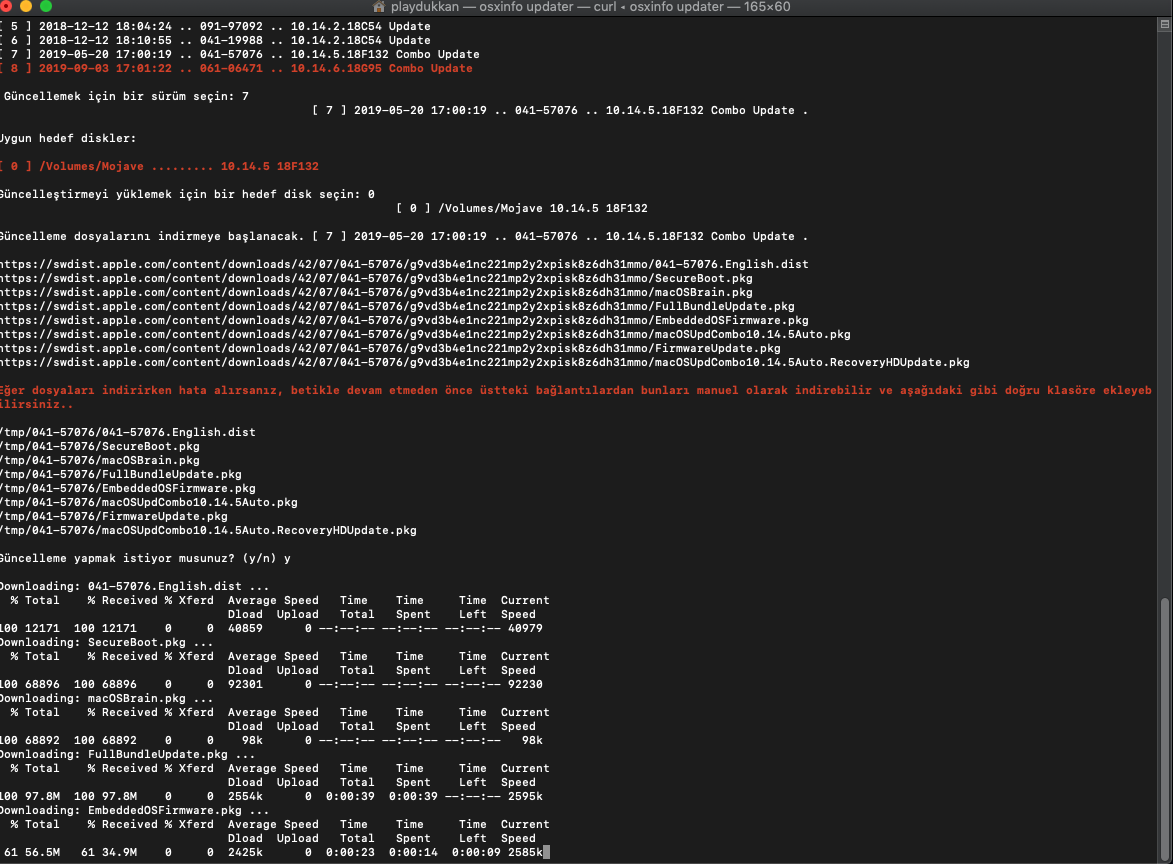Open the macOSBrain.pkg swdist URL
The image size is (1173, 864).
376,292
